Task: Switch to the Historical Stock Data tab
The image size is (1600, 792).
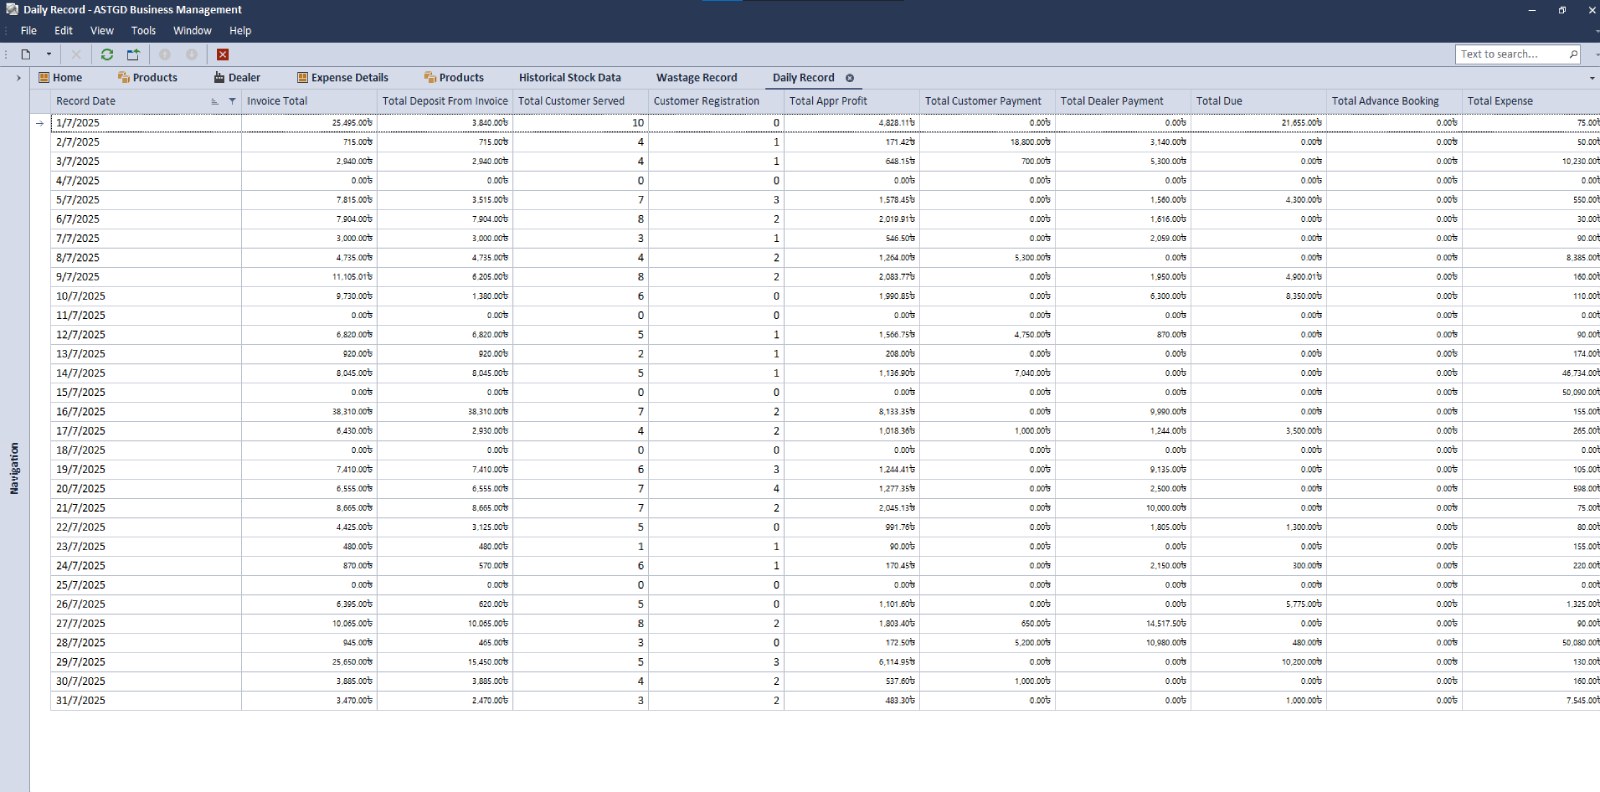Action: (x=570, y=78)
